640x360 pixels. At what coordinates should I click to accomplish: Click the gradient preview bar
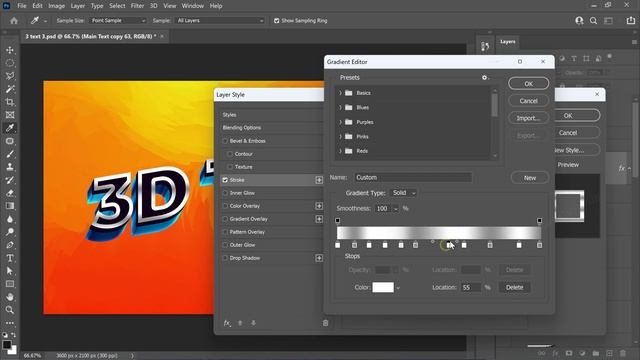pos(439,233)
